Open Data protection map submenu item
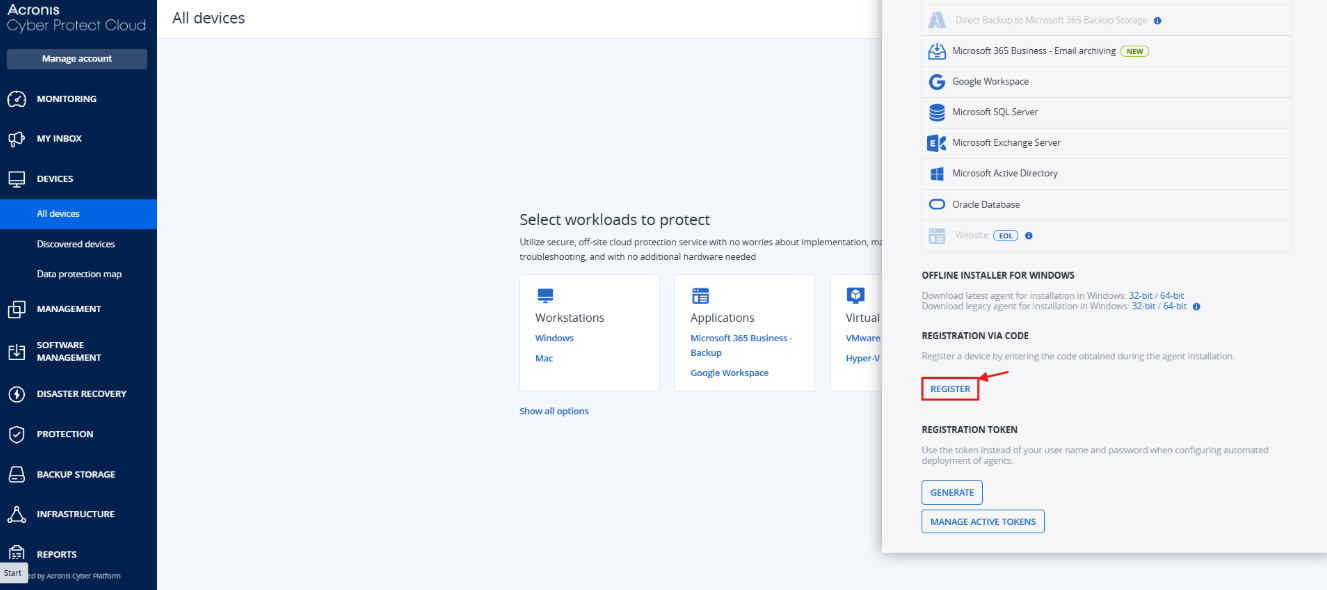 (79, 274)
